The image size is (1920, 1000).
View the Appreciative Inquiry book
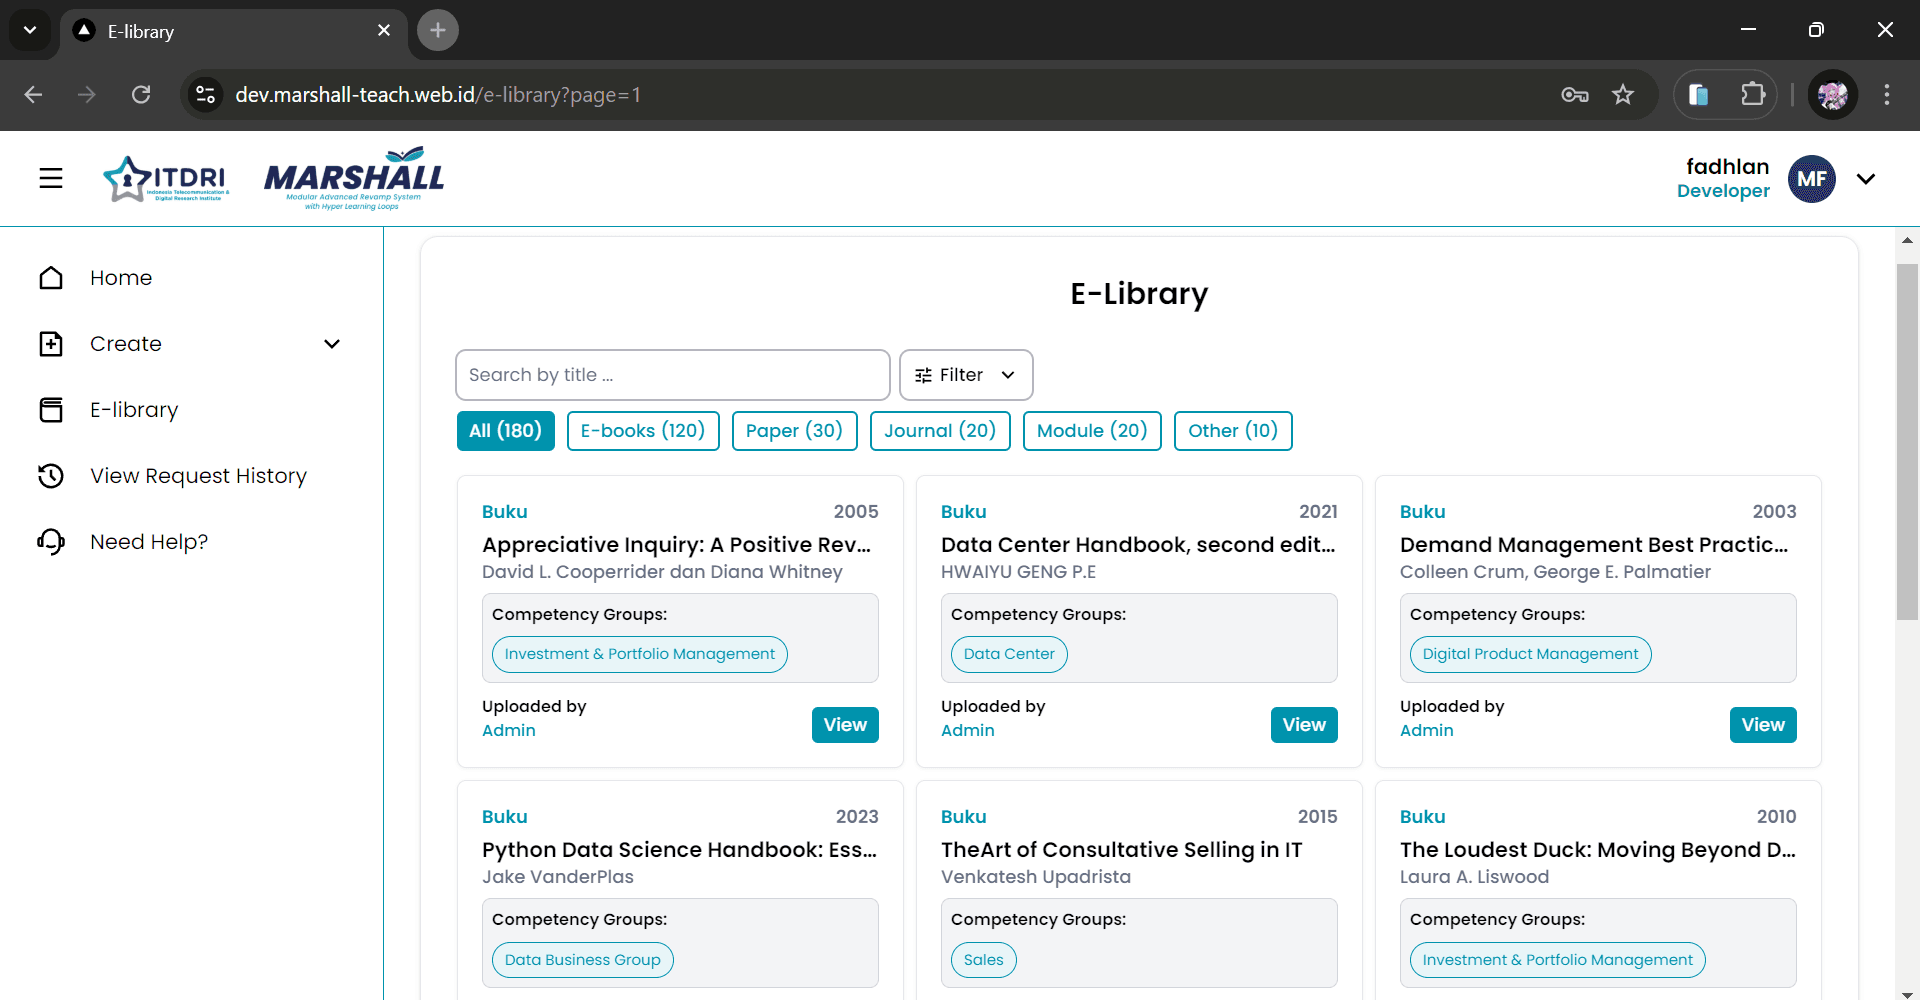click(x=844, y=725)
